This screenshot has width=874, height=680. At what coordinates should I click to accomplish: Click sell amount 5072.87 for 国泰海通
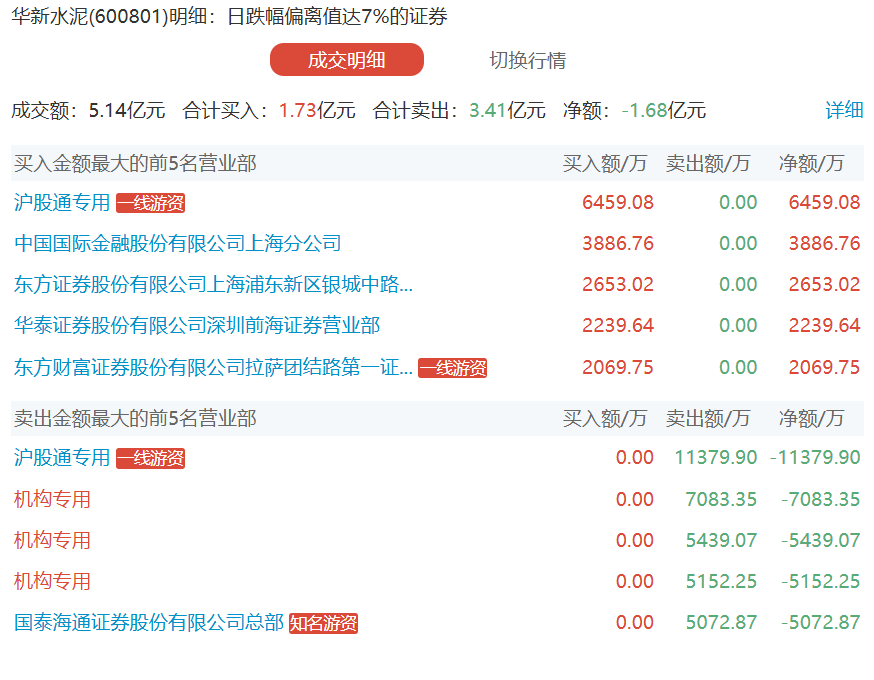coord(721,623)
